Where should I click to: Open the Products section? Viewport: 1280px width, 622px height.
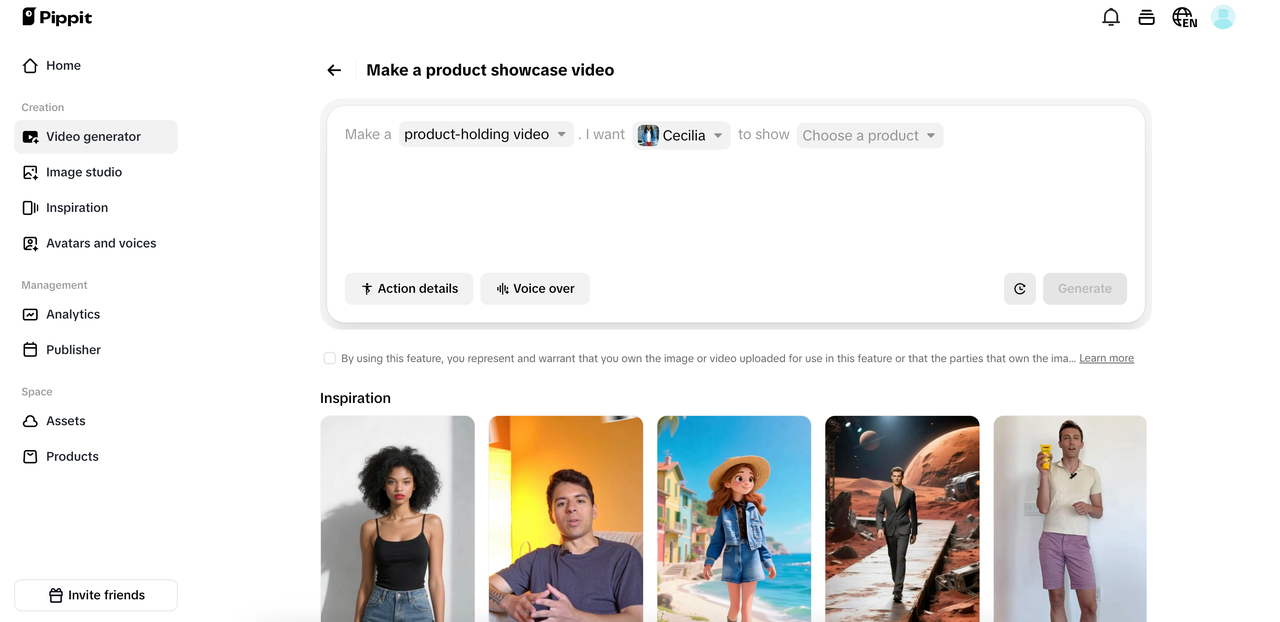(72, 456)
